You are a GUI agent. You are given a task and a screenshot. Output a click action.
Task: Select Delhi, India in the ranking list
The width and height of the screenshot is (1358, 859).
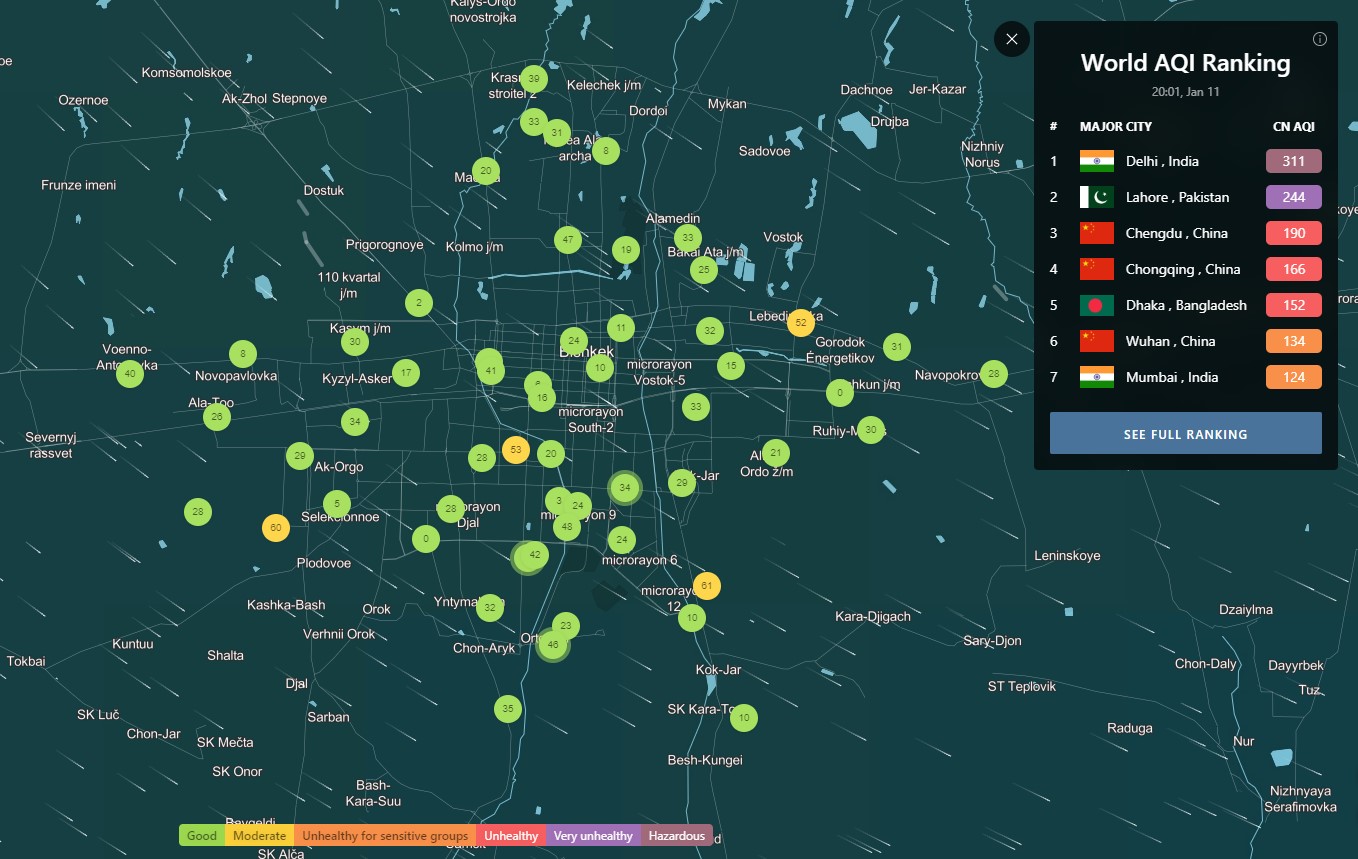(1161, 161)
